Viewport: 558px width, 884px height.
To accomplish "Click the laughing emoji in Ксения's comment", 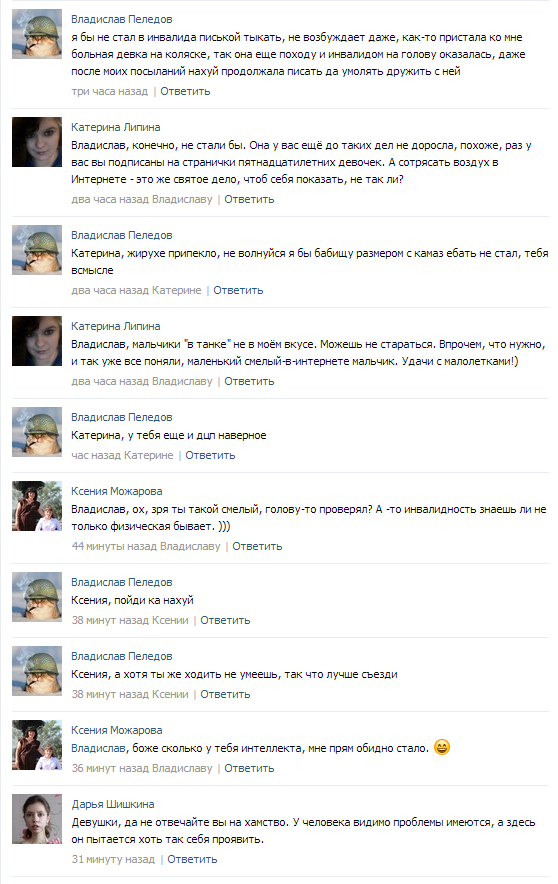I will coord(442,748).
